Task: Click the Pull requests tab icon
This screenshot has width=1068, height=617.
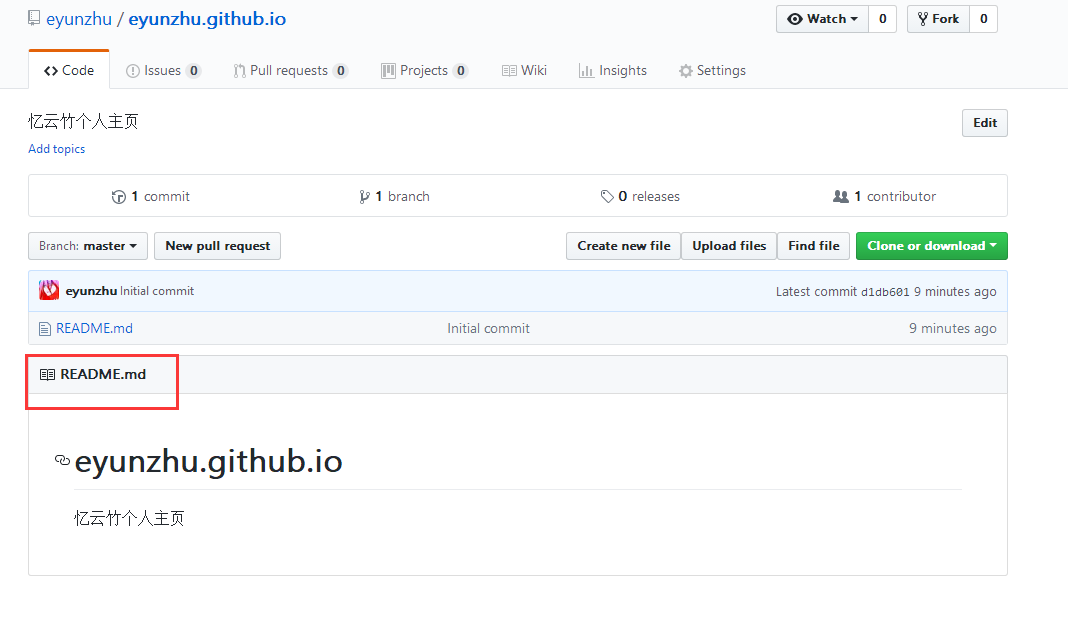Action: [239, 71]
